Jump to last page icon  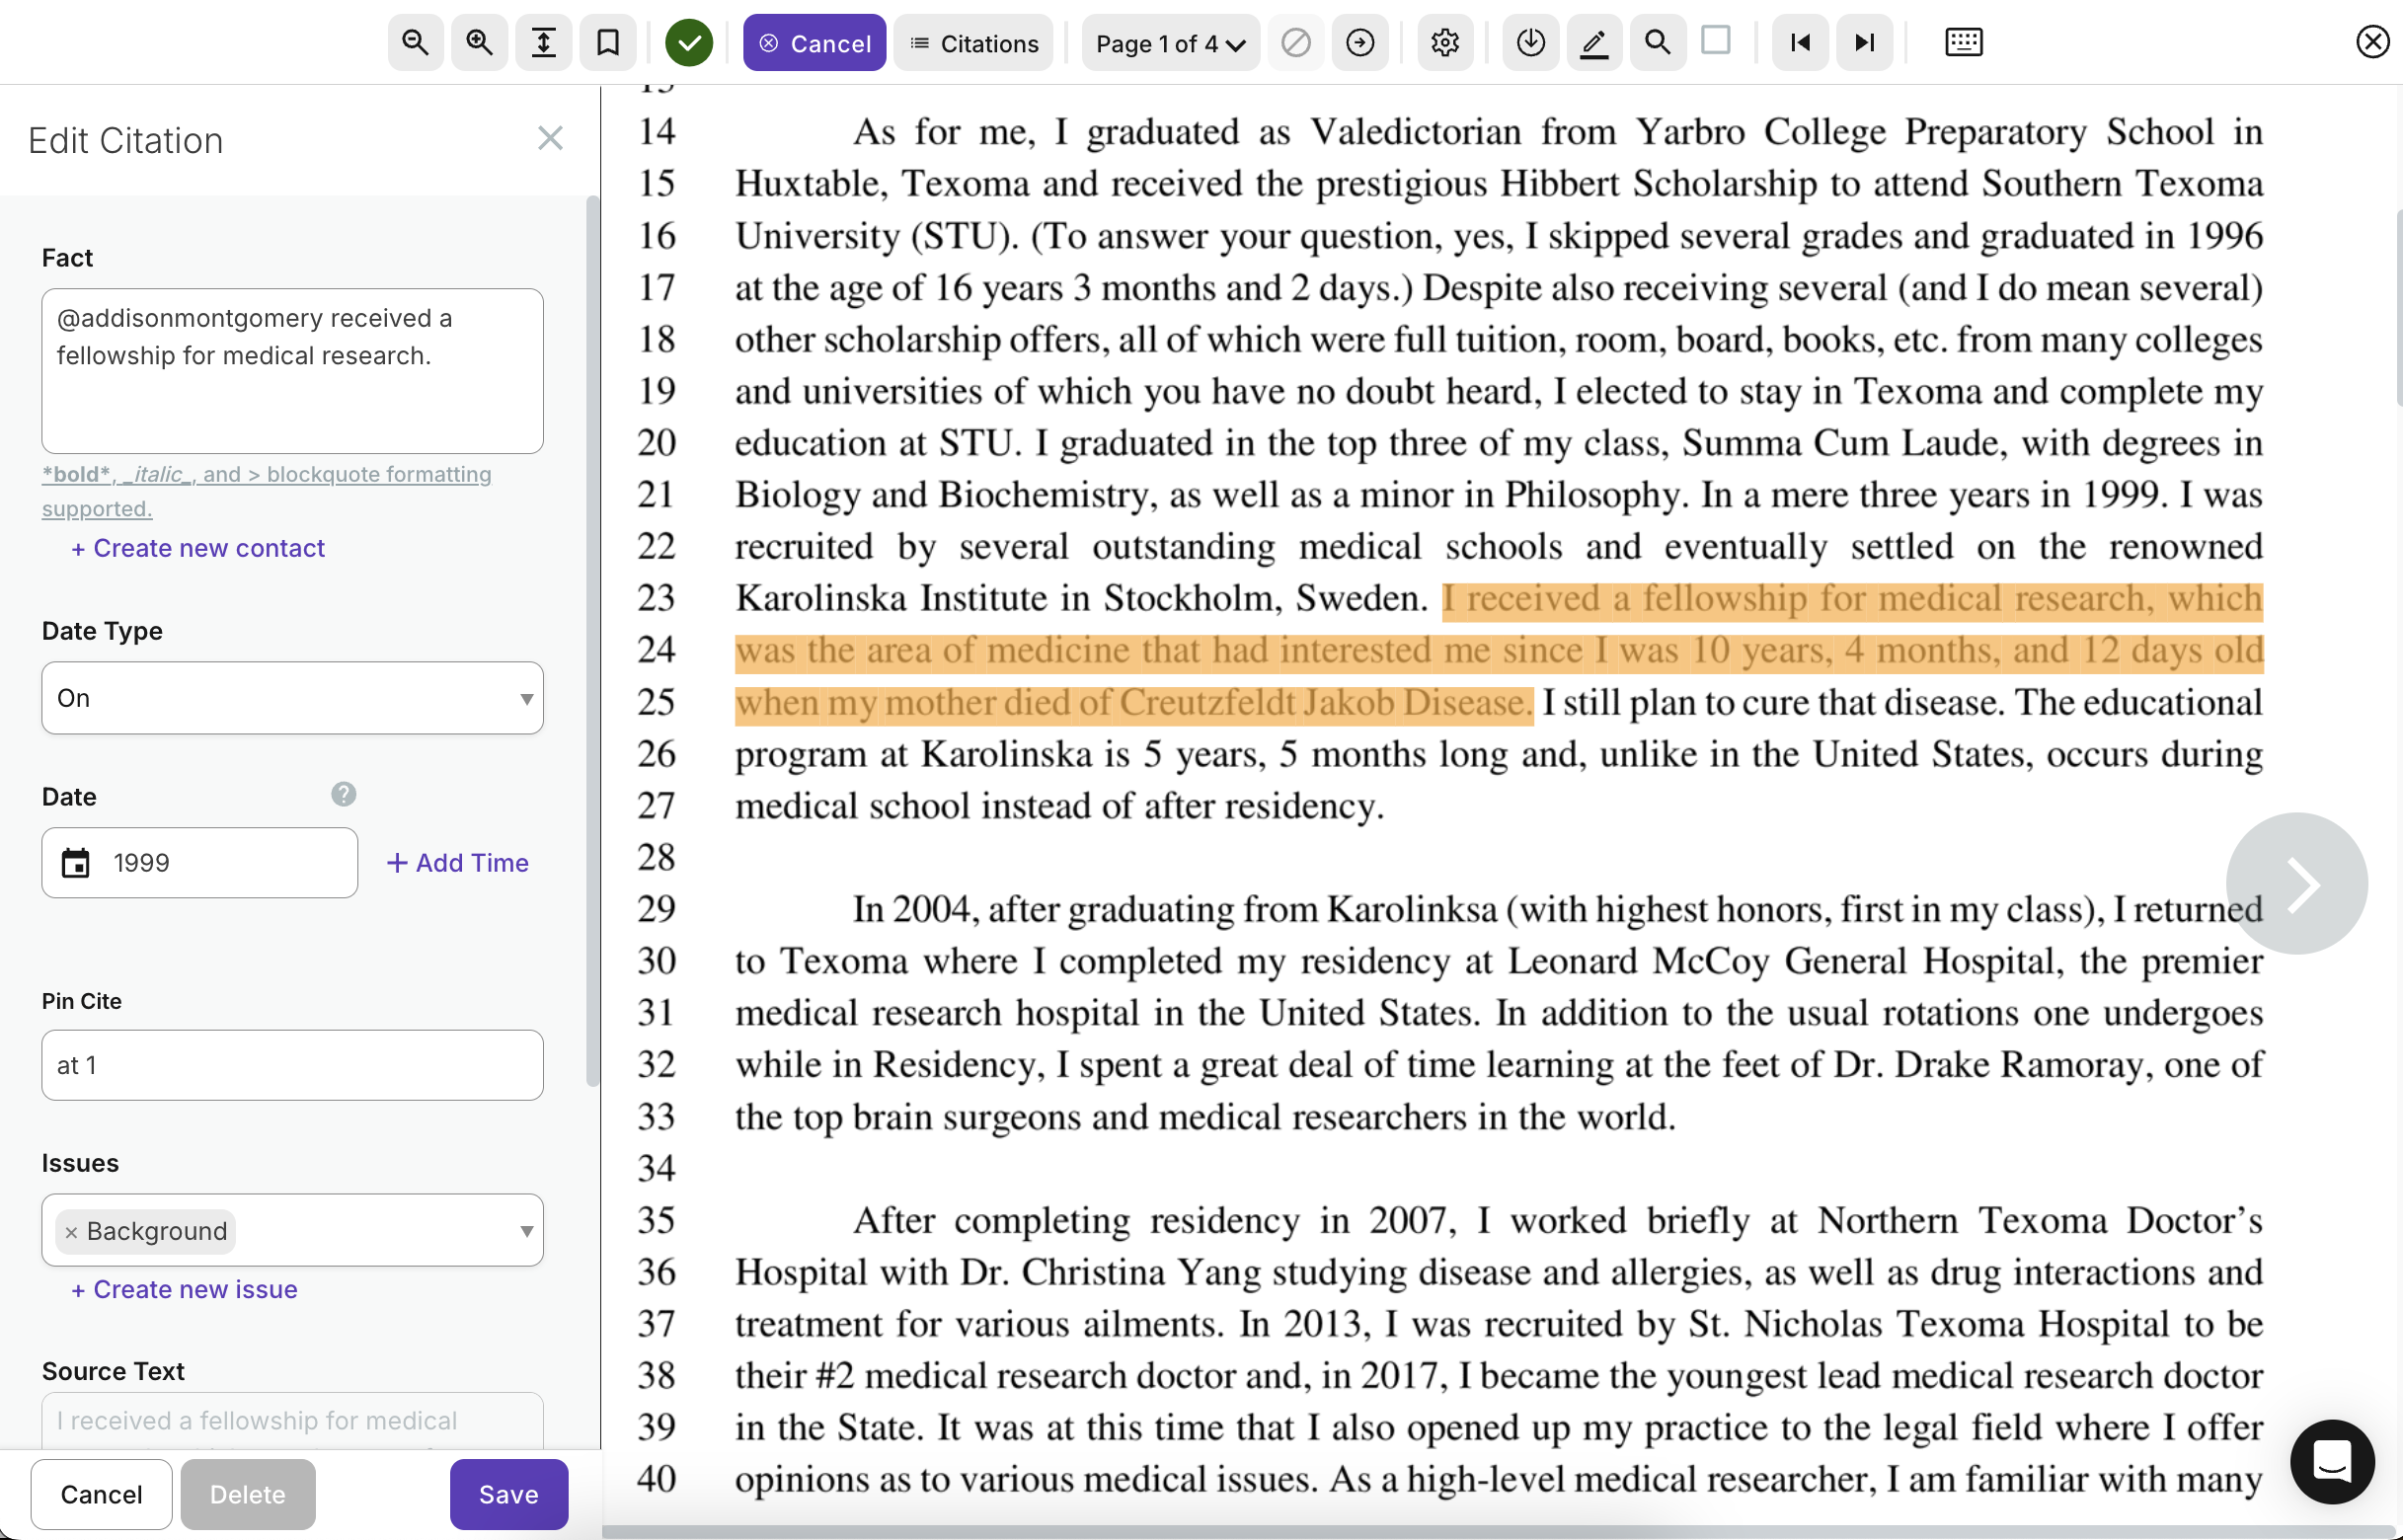(x=1864, y=43)
